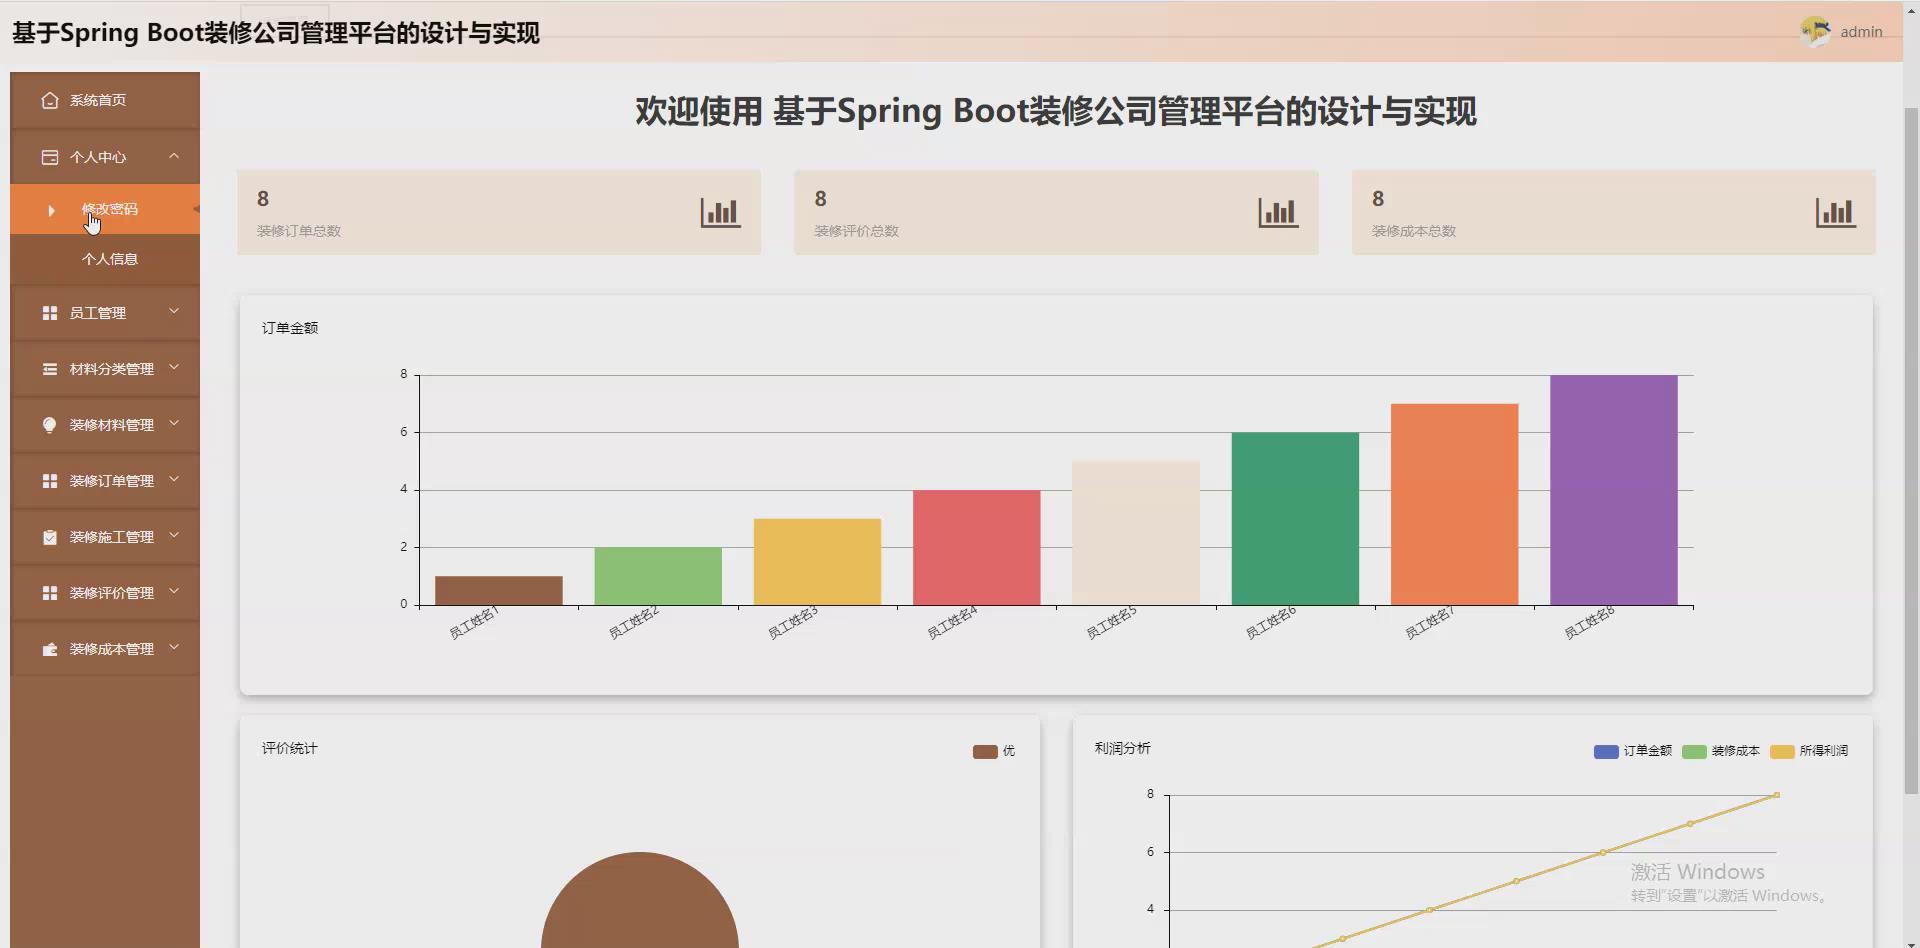The width and height of the screenshot is (1920, 948).
Task: Click the light green bar for 员工姓名2
Action: pos(658,576)
